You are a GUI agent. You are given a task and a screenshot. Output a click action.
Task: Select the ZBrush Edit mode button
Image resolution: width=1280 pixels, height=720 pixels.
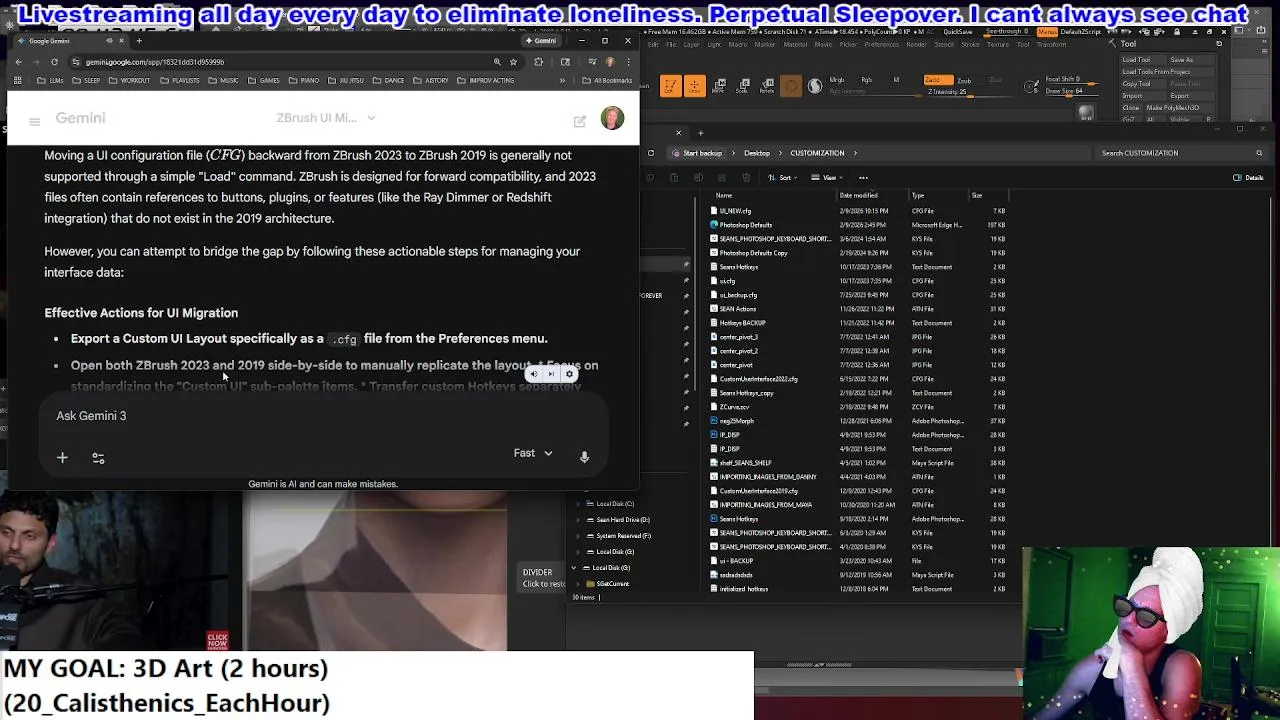tap(670, 86)
